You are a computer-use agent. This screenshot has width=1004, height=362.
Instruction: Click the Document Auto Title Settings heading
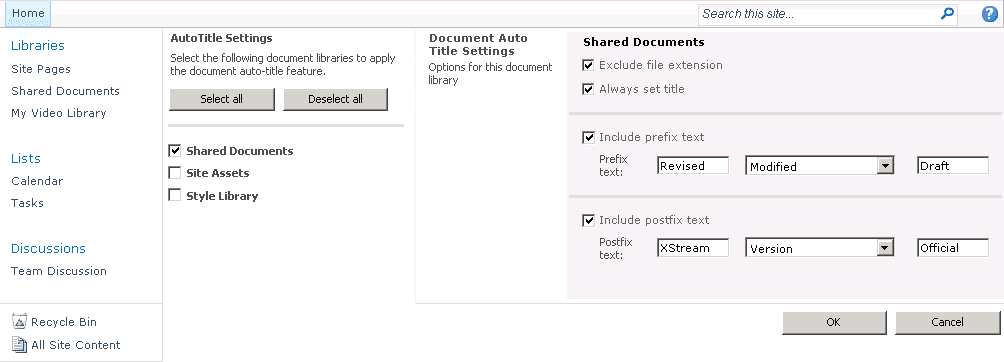(x=478, y=44)
